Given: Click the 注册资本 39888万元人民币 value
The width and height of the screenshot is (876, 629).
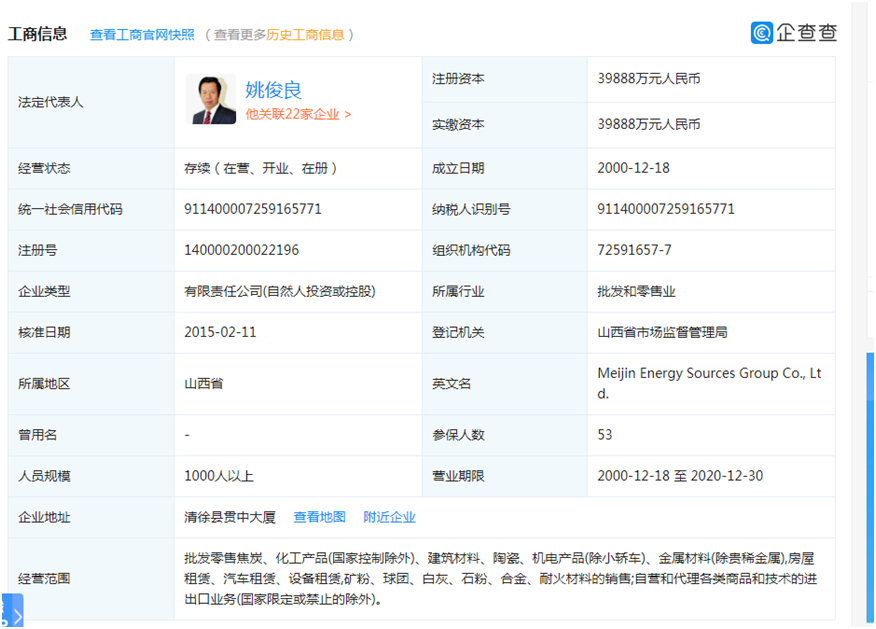Looking at the screenshot, I should (649, 79).
